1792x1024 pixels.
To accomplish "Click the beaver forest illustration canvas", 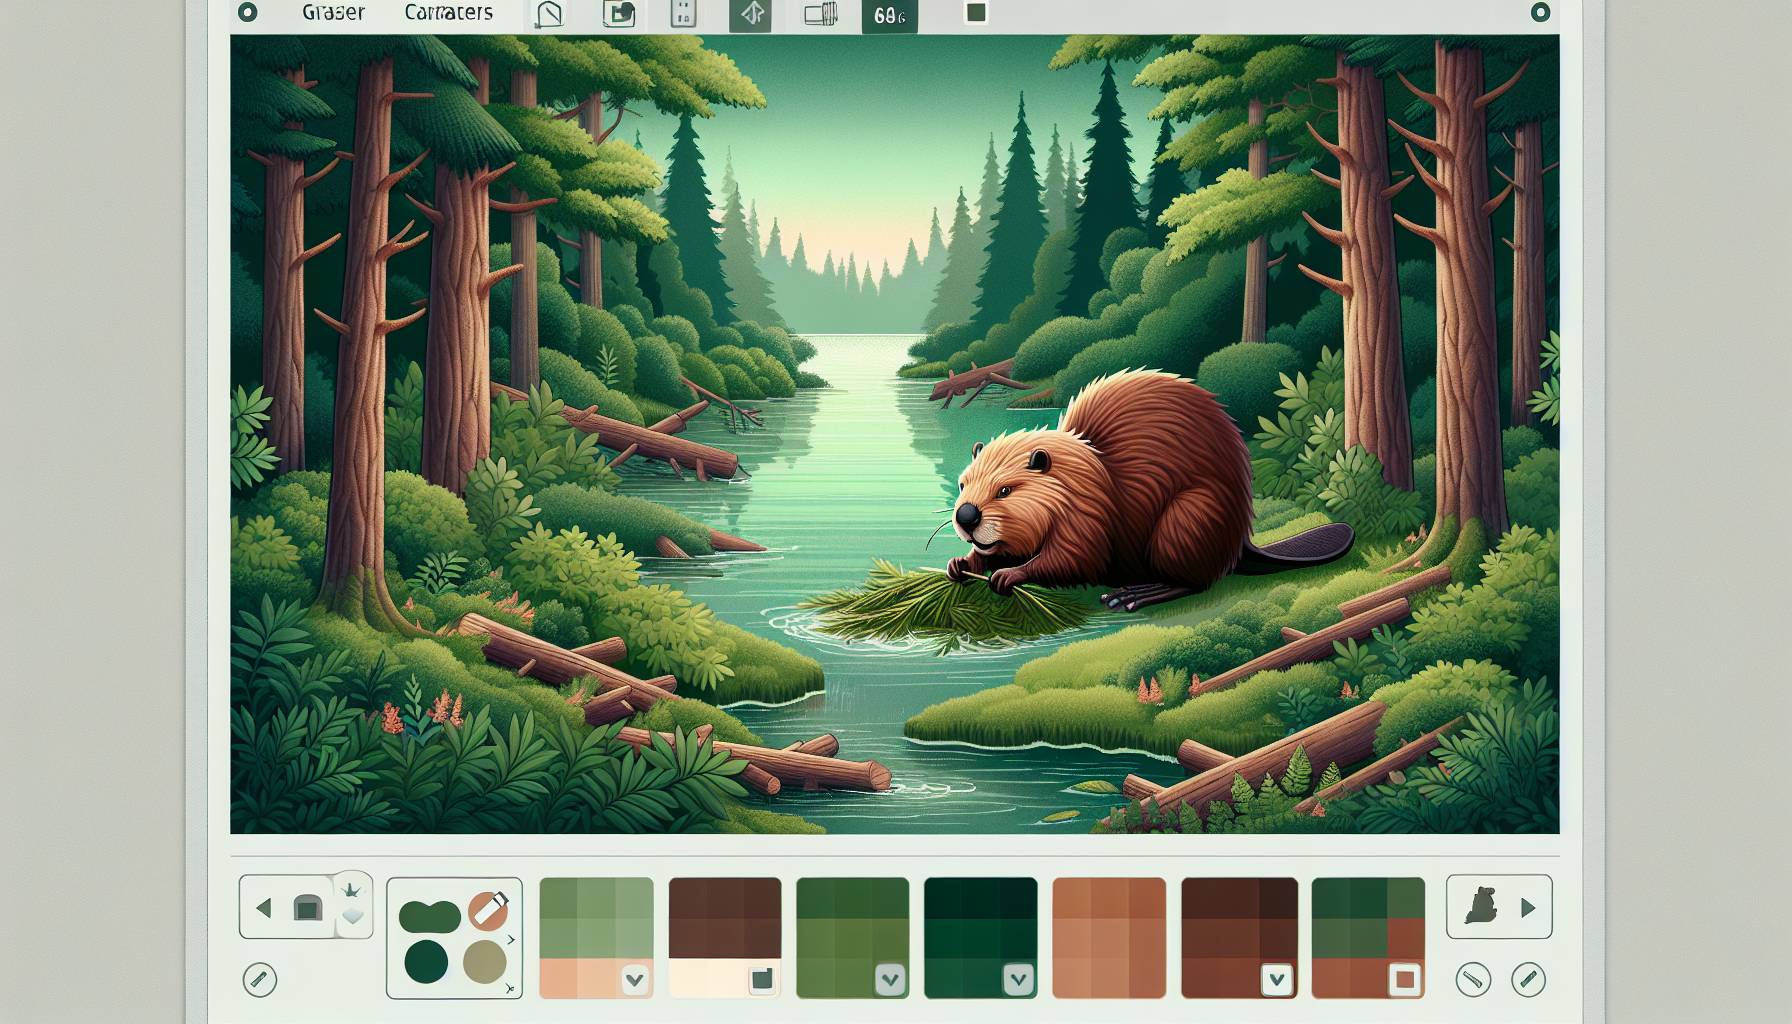I will point(895,434).
